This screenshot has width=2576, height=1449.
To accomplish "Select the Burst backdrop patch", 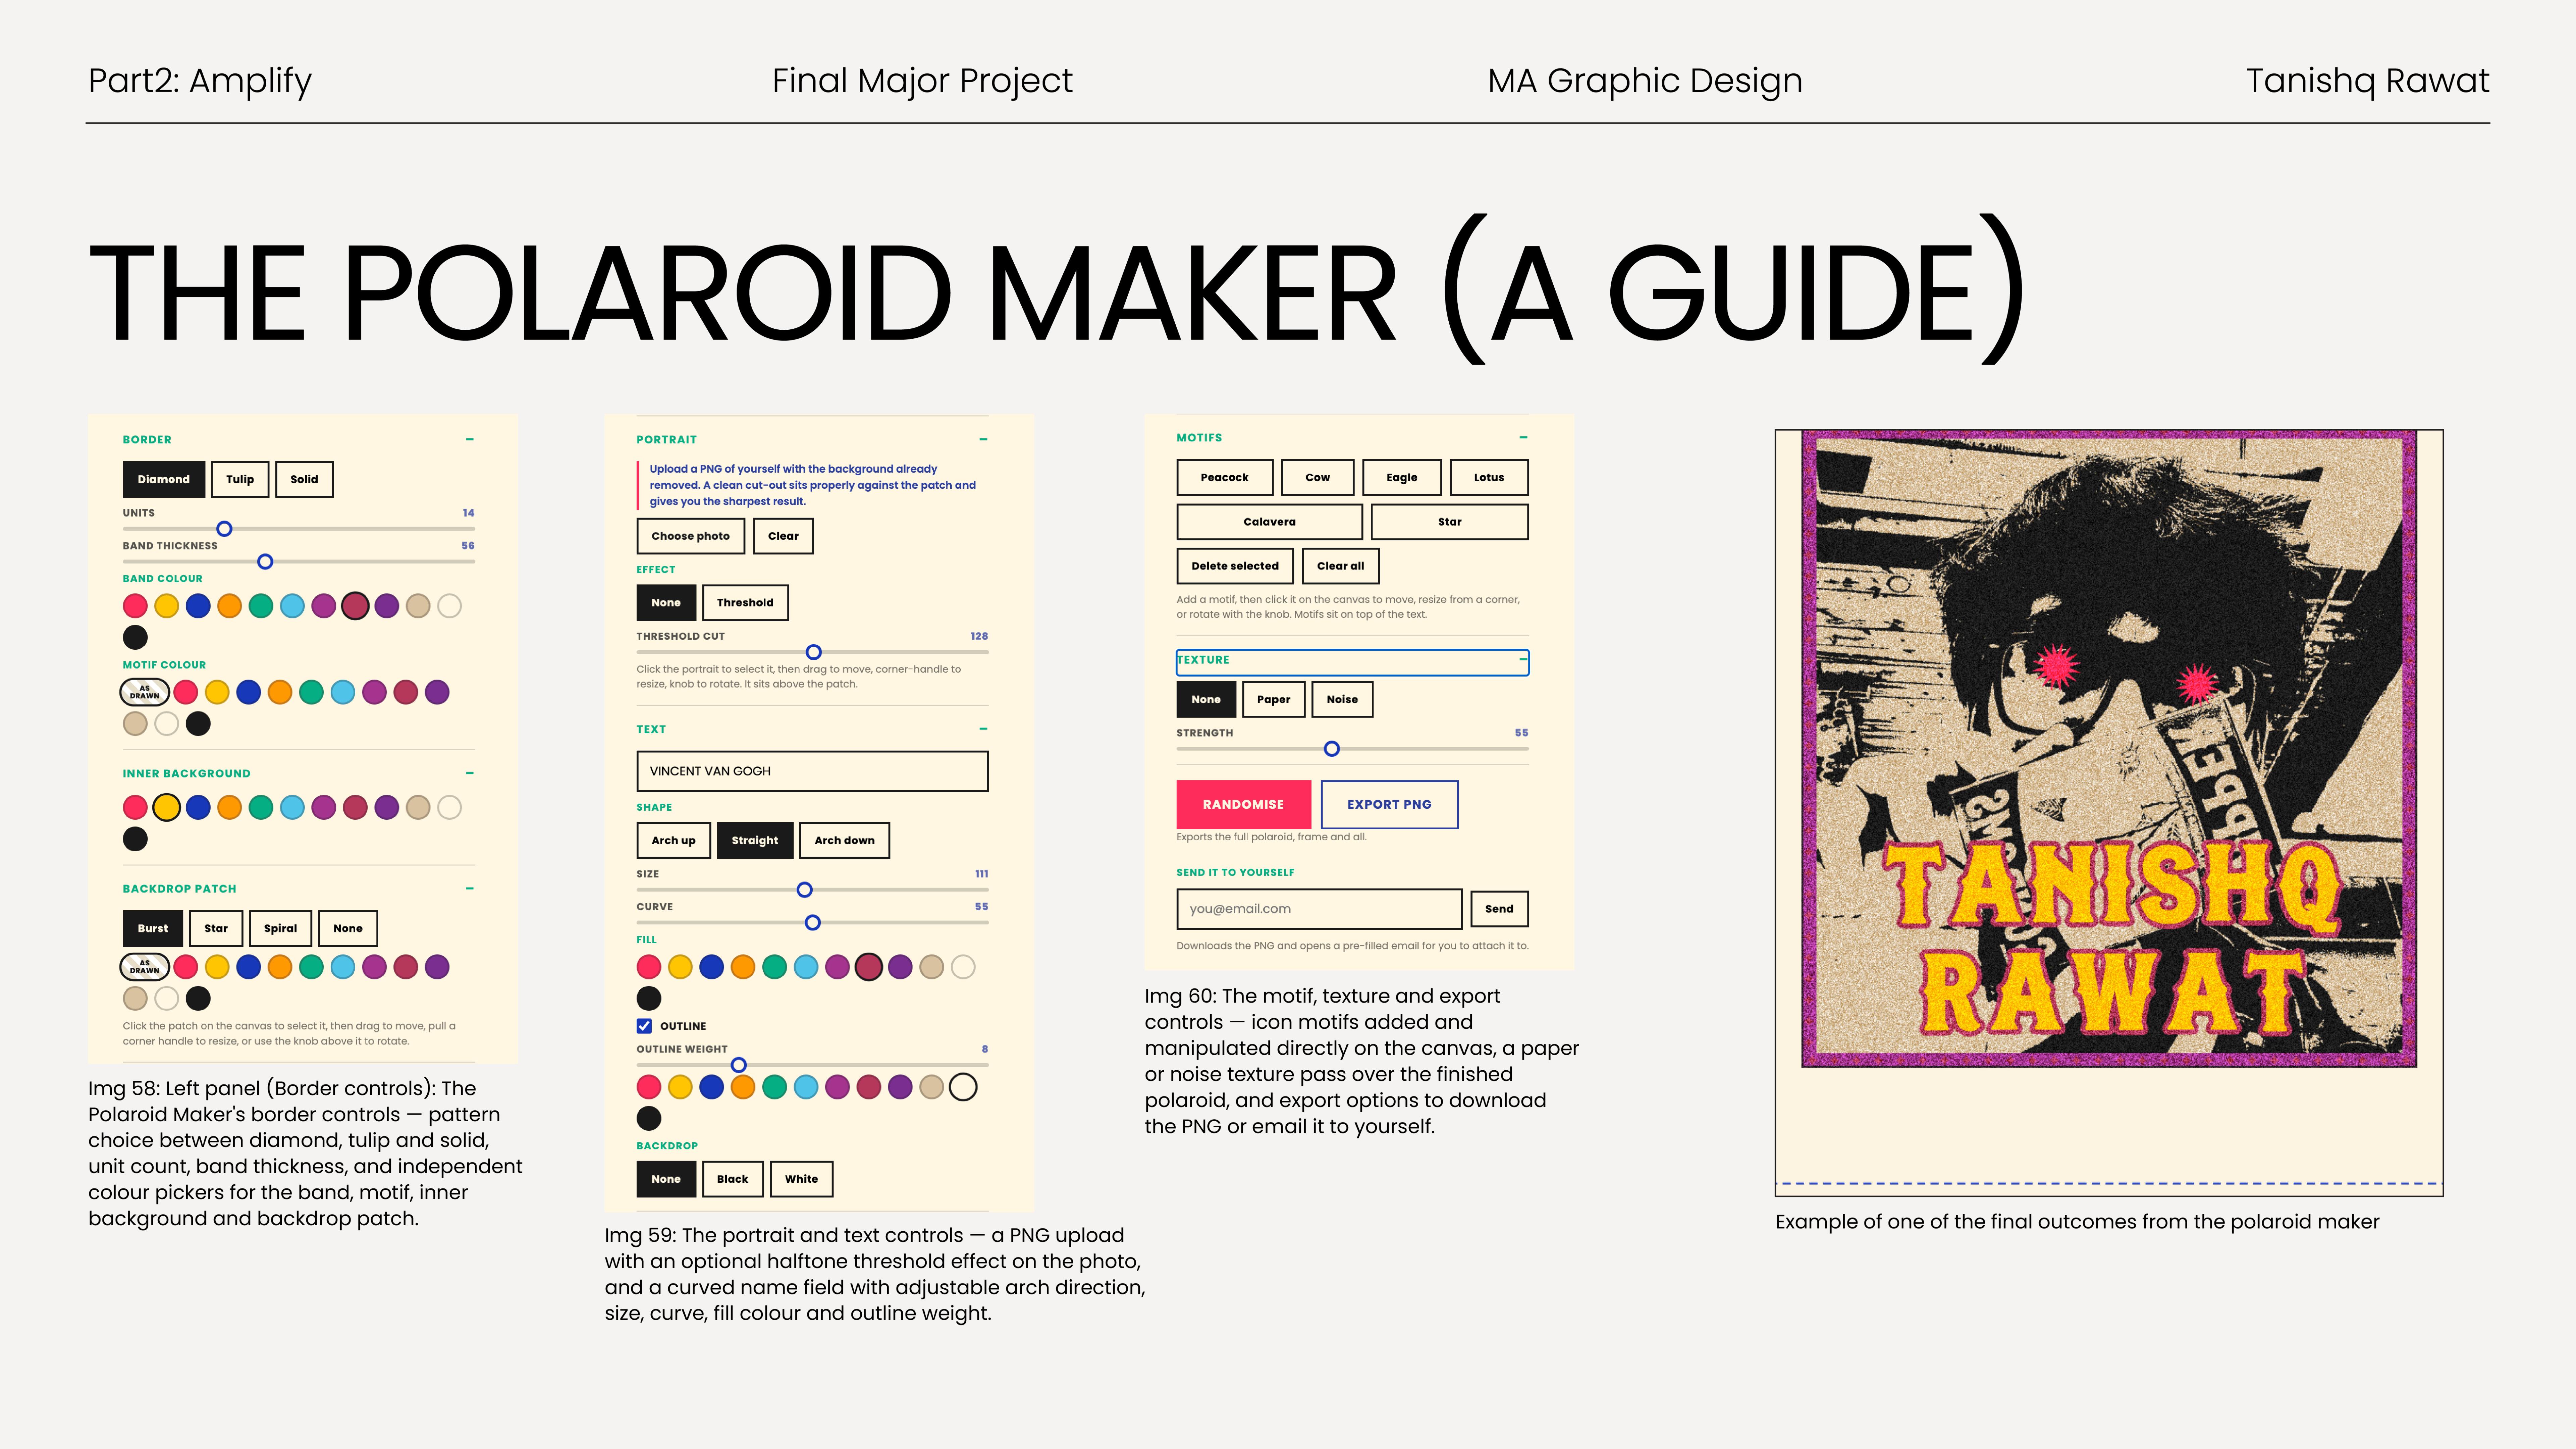I will 153,928.
